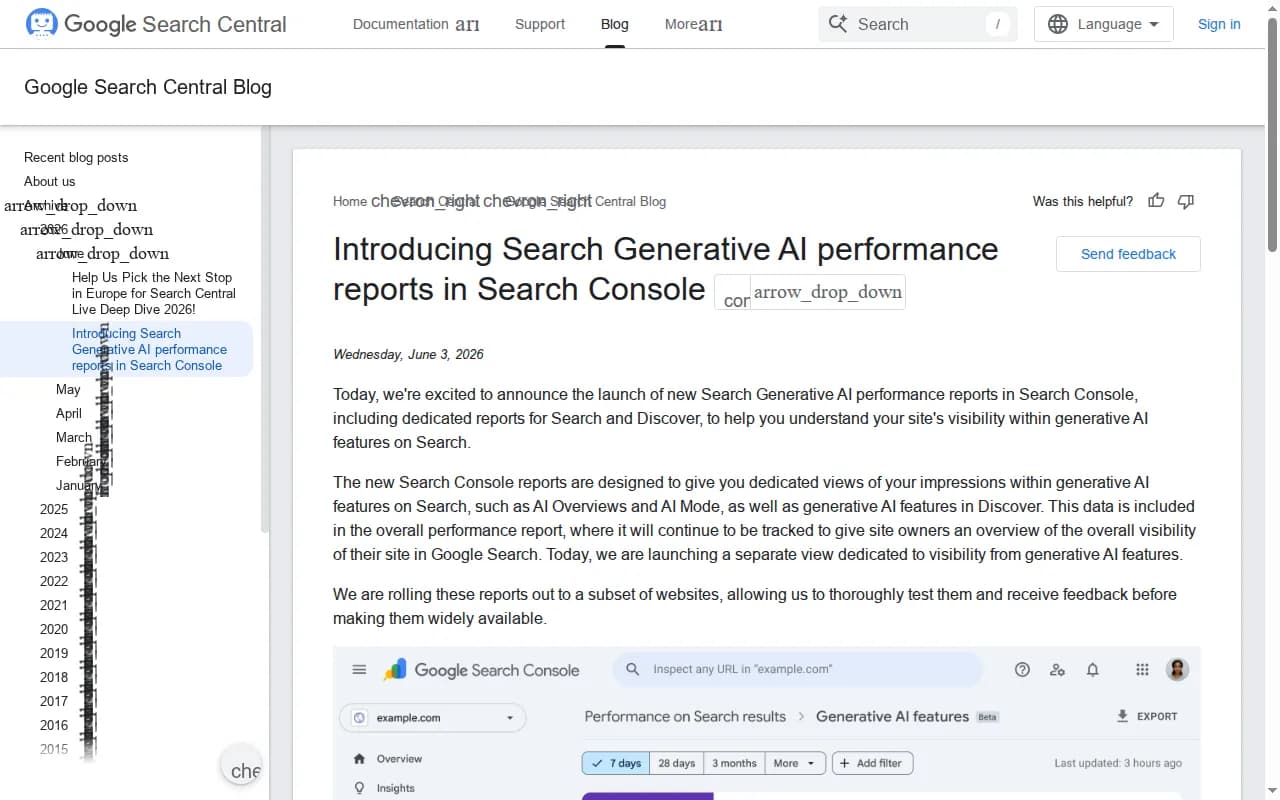Select the 3 months filter
1280x800 pixels.
(x=734, y=763)
